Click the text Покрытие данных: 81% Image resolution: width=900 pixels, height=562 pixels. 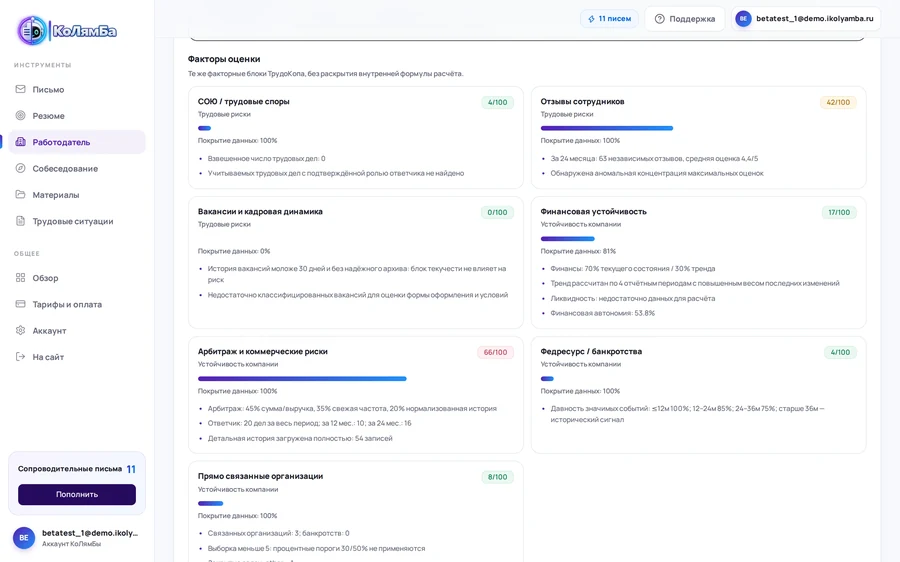point(578,251)
